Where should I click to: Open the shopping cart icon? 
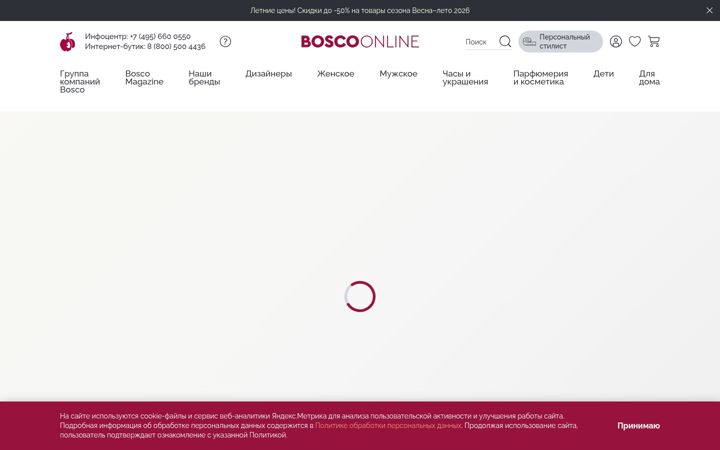point(654,41)
